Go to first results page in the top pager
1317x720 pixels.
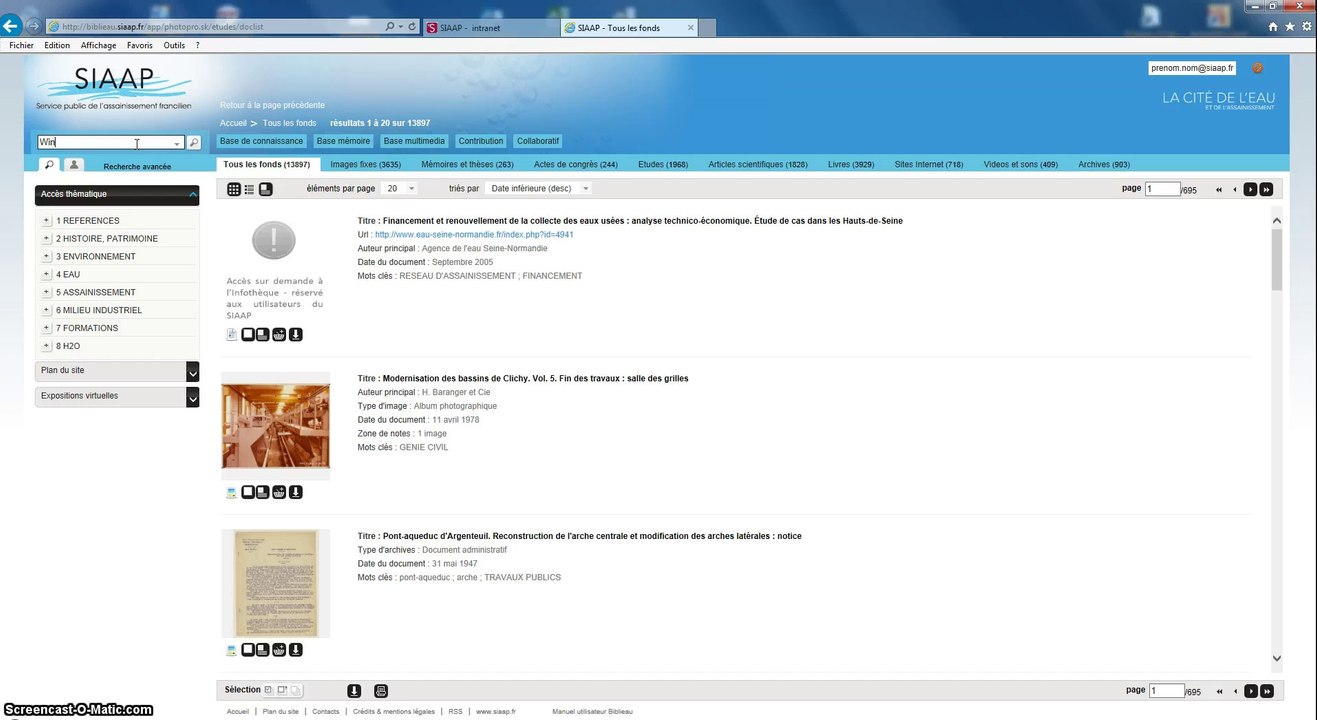(1219, 189)
